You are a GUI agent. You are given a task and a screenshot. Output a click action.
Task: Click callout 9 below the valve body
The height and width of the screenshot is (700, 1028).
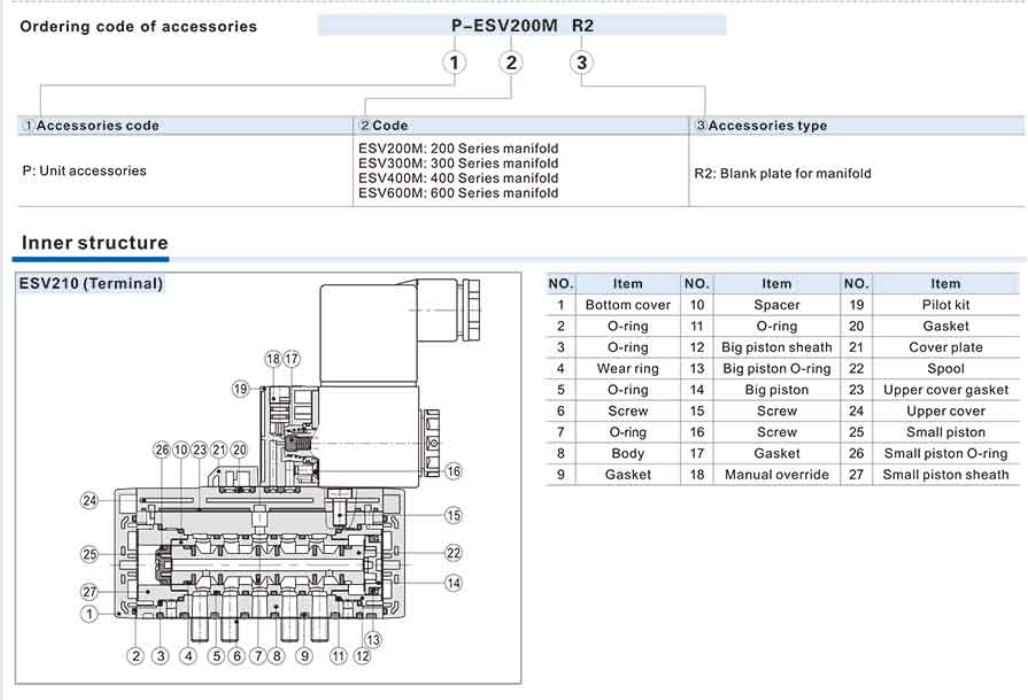305,657
